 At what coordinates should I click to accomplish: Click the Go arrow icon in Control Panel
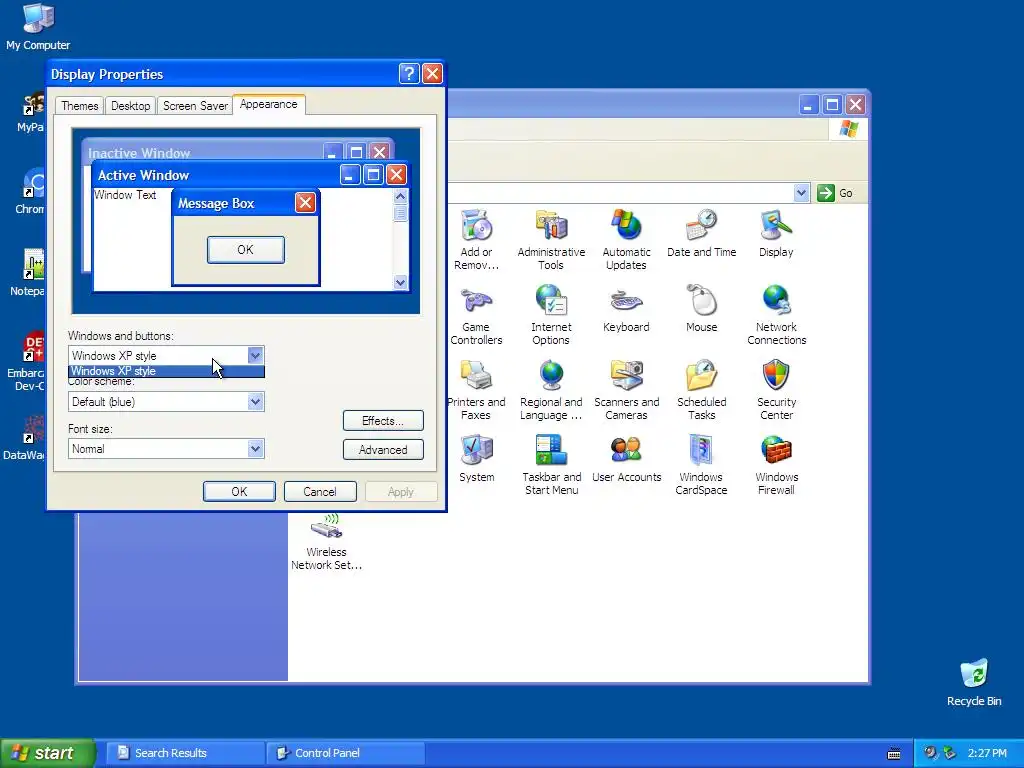click(825, 193)
